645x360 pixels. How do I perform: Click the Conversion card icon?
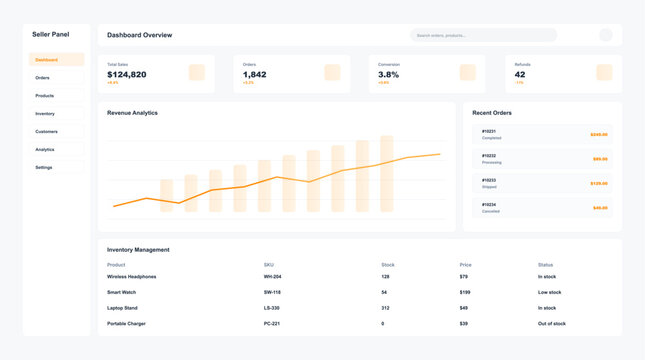pos(468,72)
